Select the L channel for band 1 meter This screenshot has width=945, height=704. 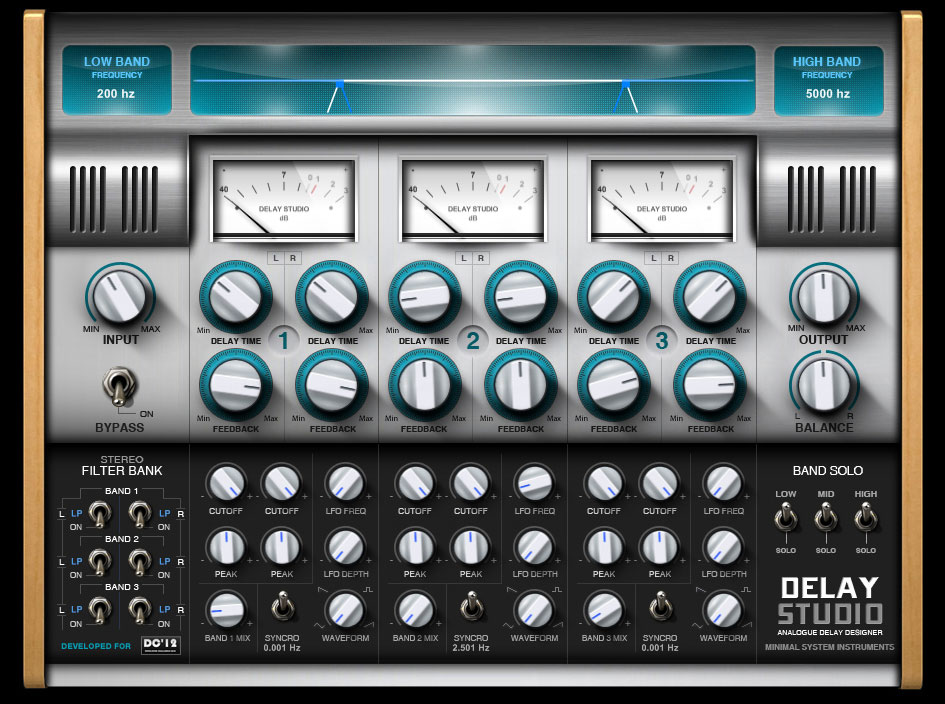pyautogui.click(x=278, y=257)
